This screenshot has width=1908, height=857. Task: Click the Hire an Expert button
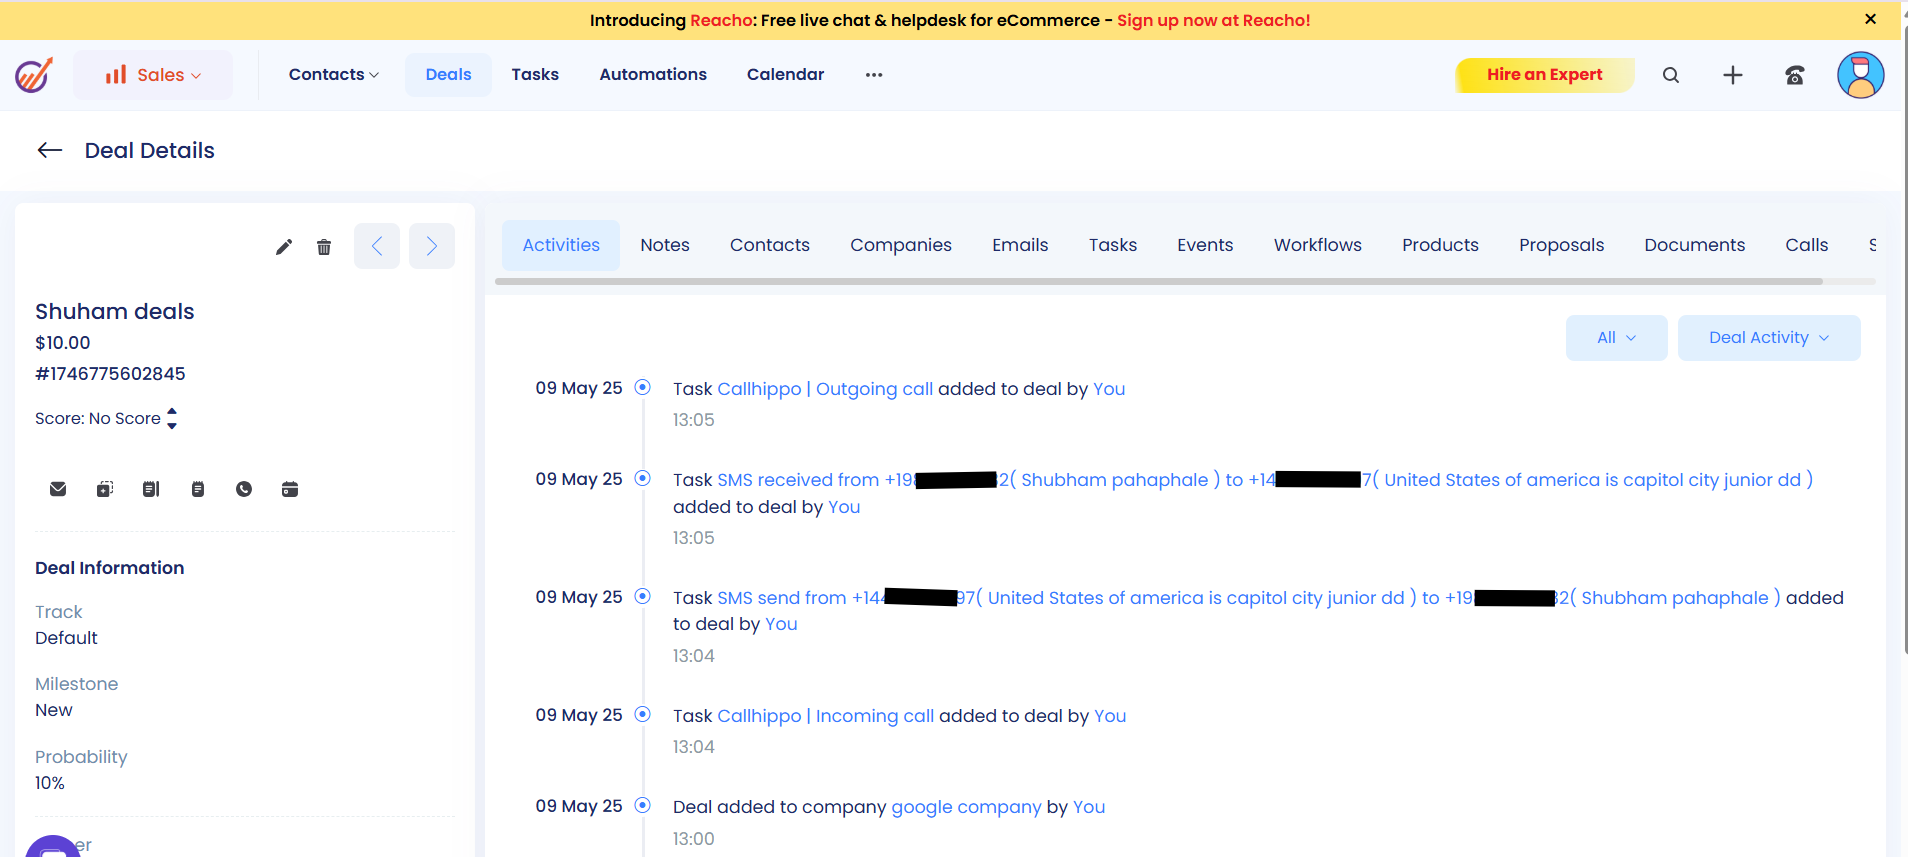tap(1544, 75)
